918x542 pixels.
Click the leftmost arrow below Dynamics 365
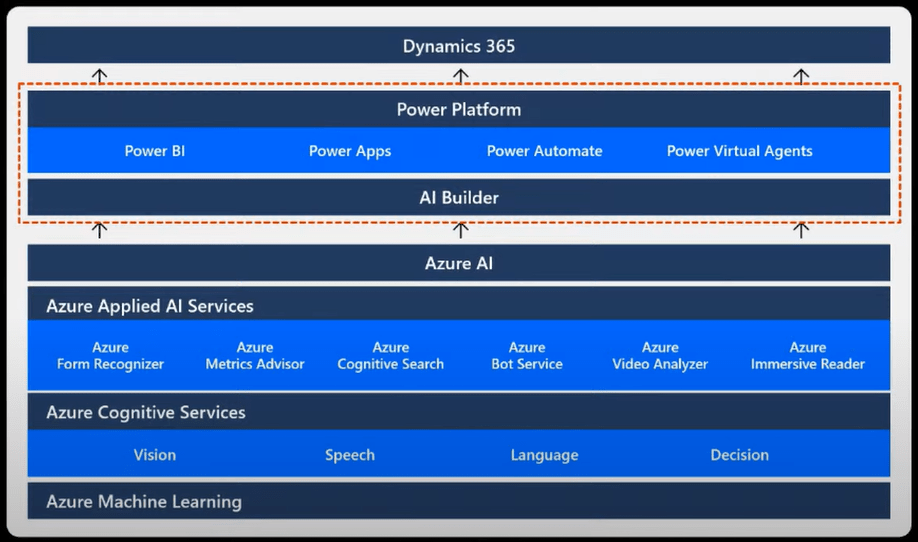tap(99, 76)
